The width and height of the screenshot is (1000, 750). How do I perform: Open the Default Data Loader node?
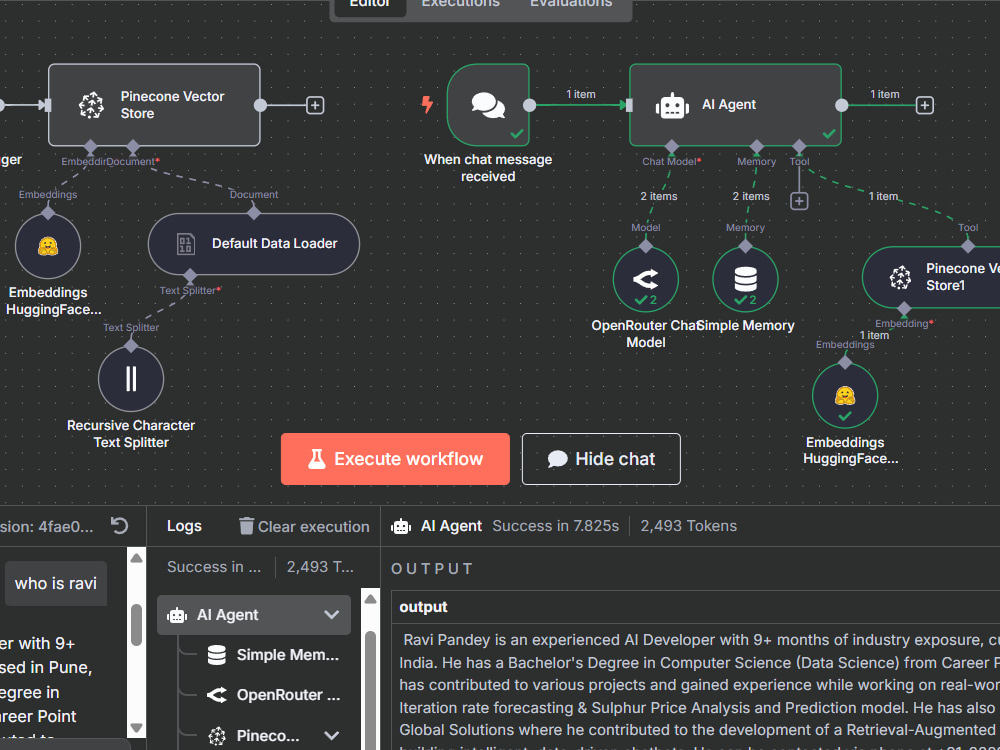point(254,244)
